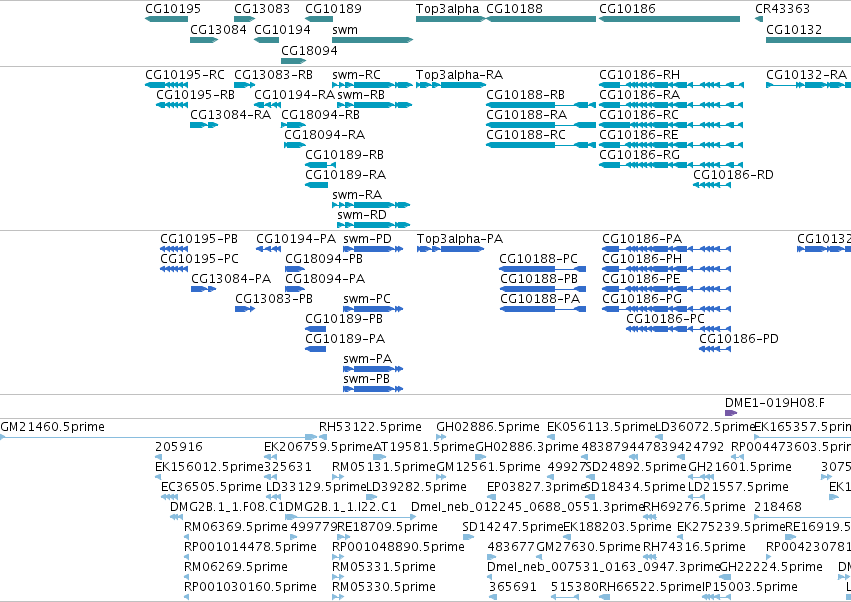Click the GH02886.3prime EST label

(x=526, y=447)
